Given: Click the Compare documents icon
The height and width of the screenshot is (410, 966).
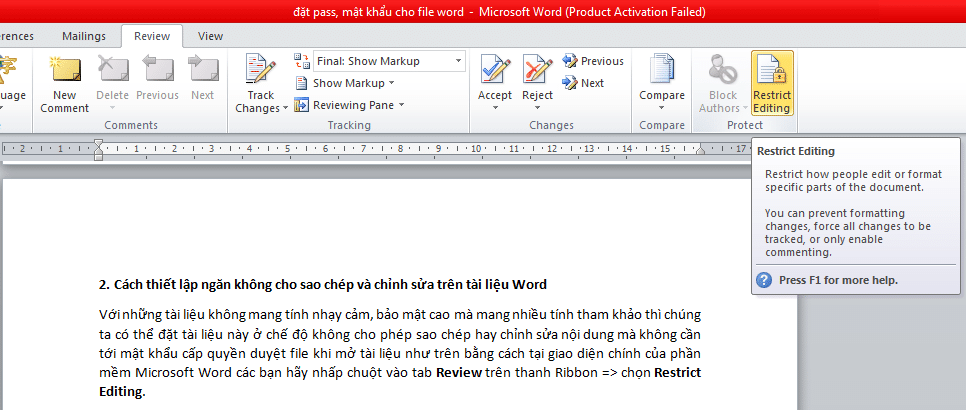Looking at the screenshot, I should (x=662, y=69).
